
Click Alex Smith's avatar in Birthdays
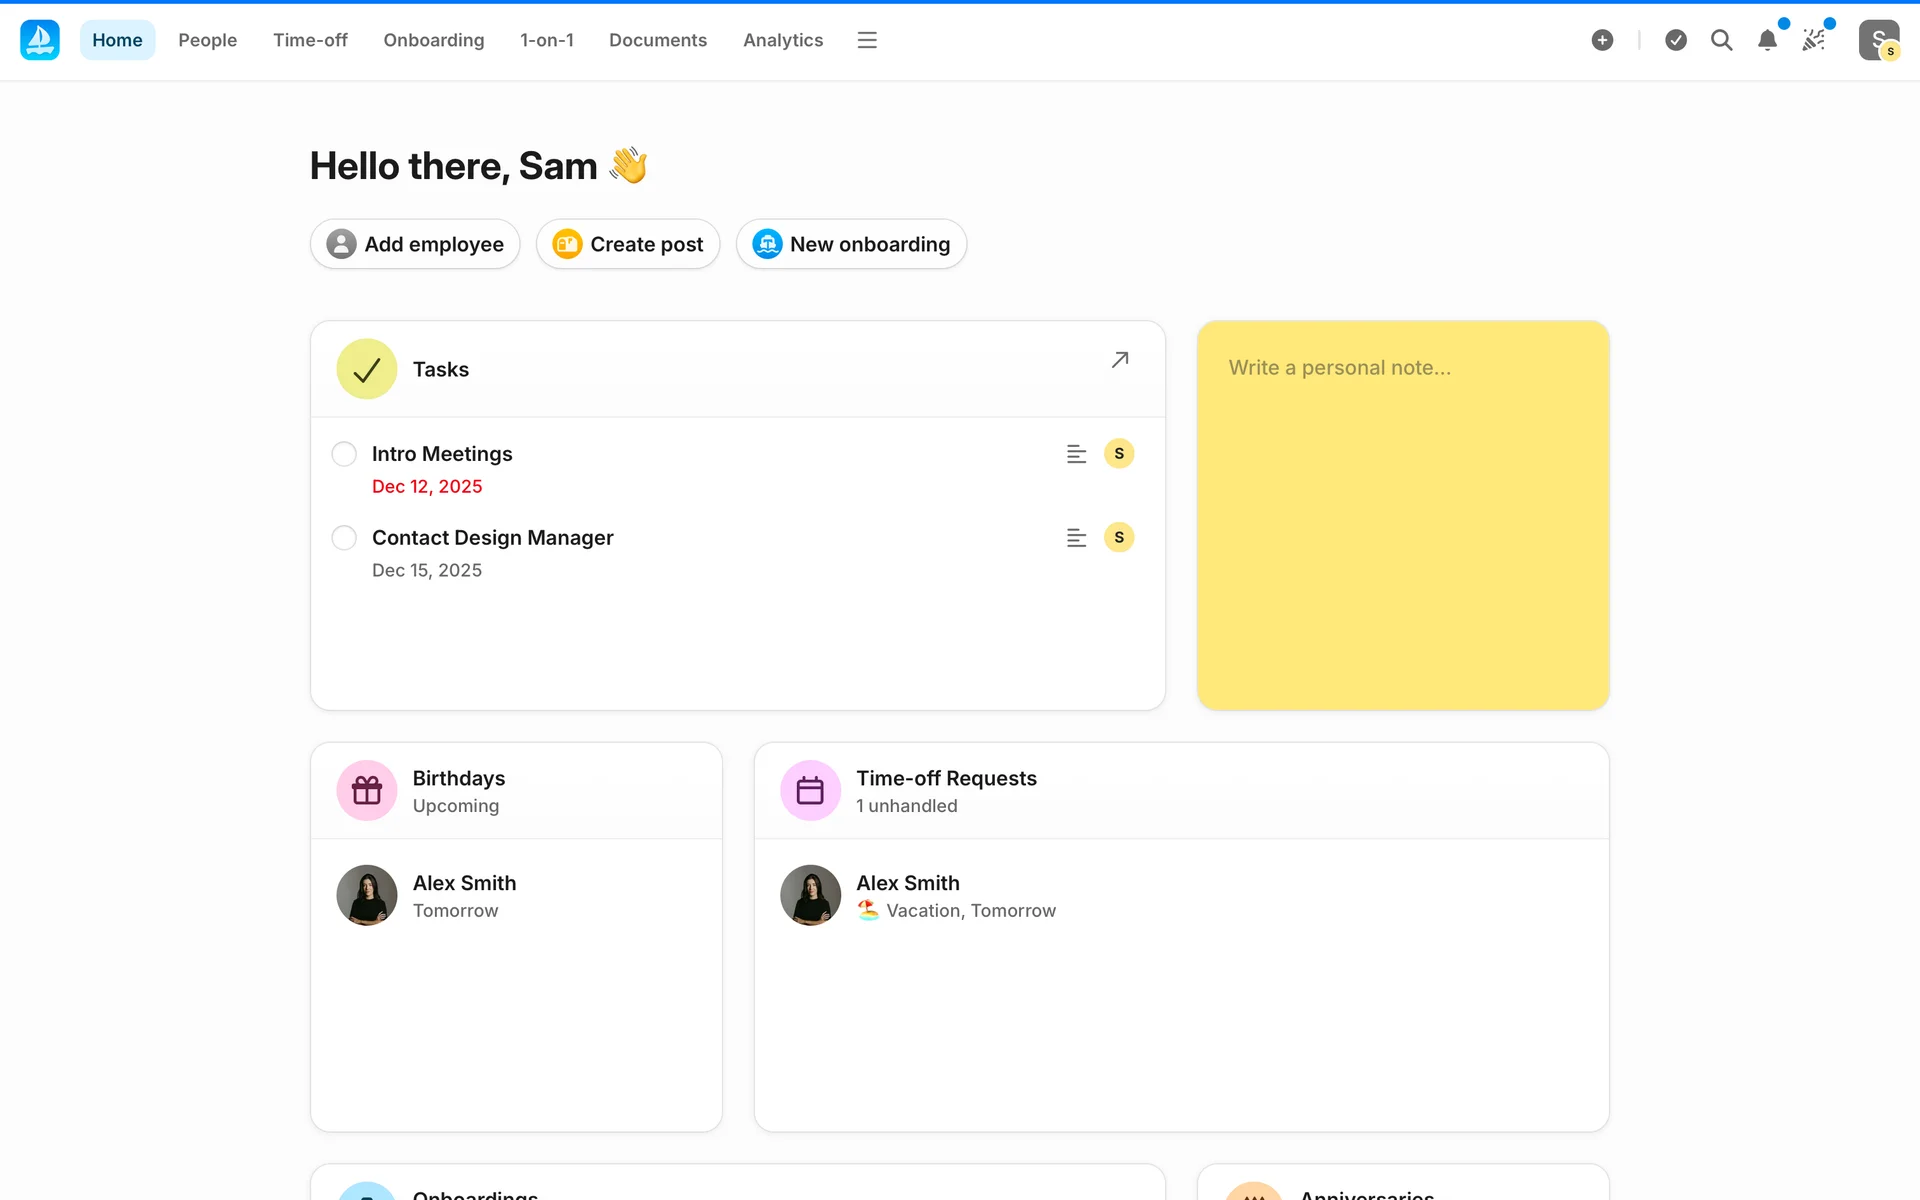[367, 895]
